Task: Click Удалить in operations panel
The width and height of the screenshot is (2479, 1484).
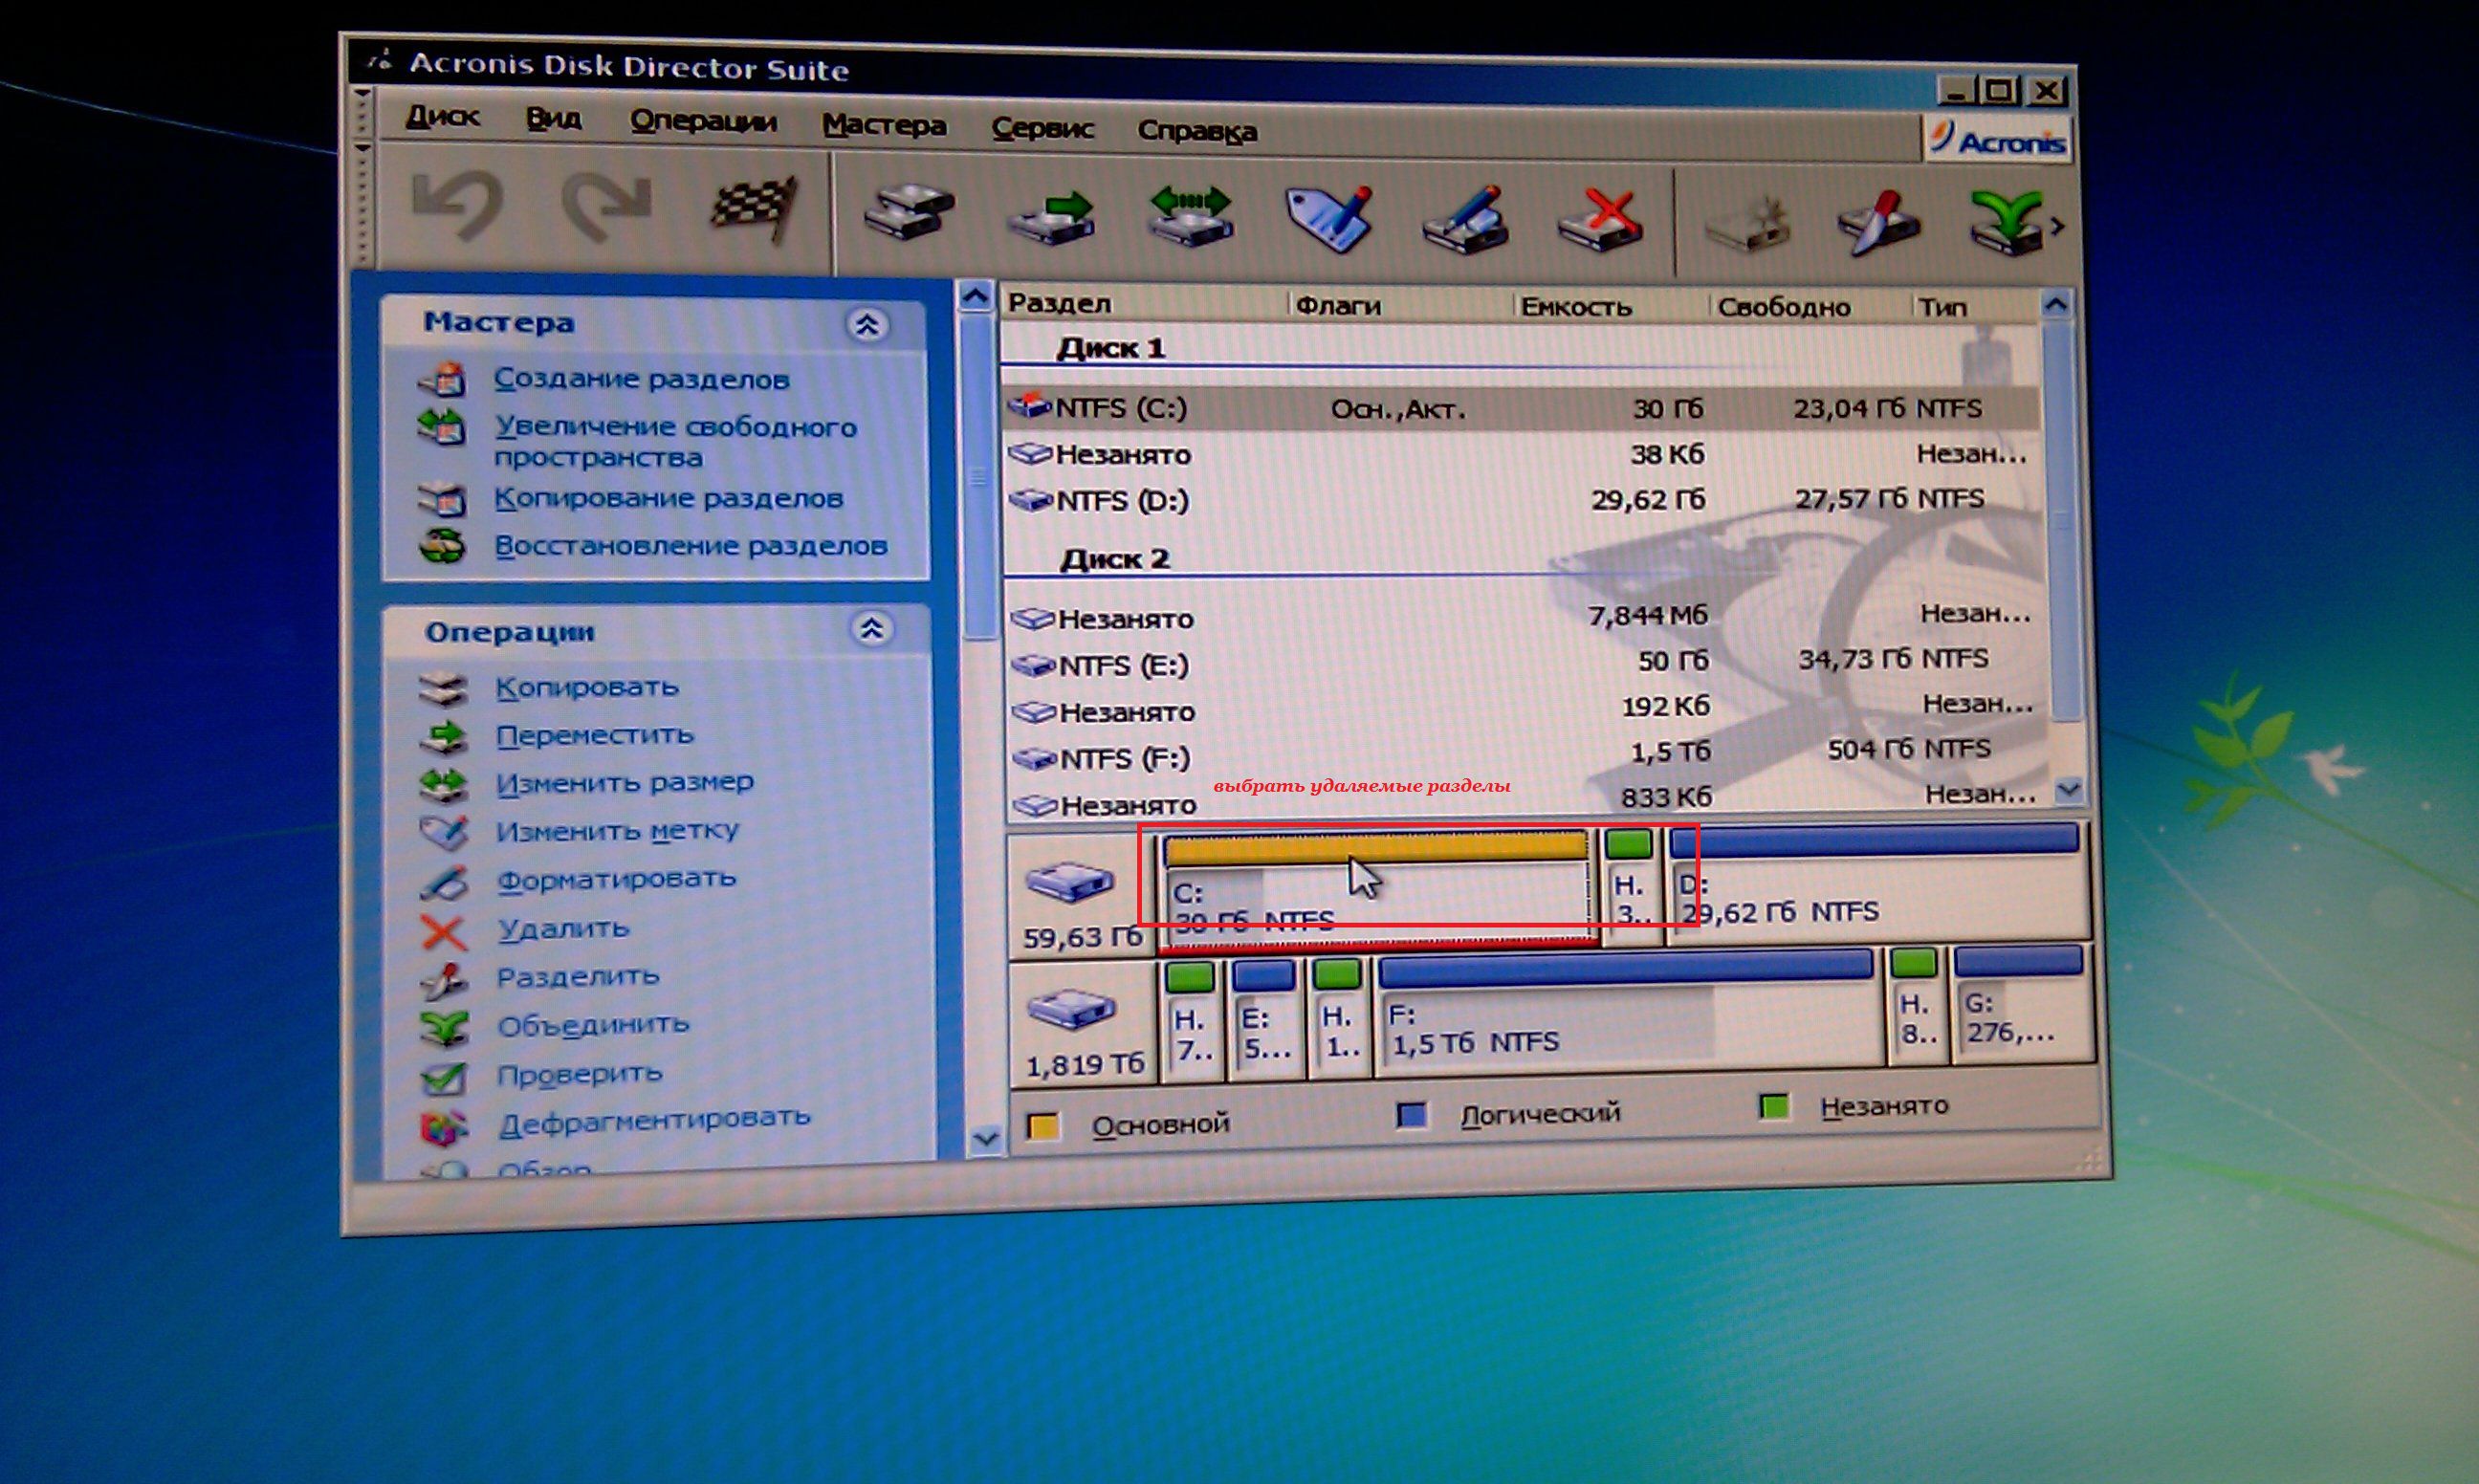Action: pyautogui.click(x=563, y=929)
